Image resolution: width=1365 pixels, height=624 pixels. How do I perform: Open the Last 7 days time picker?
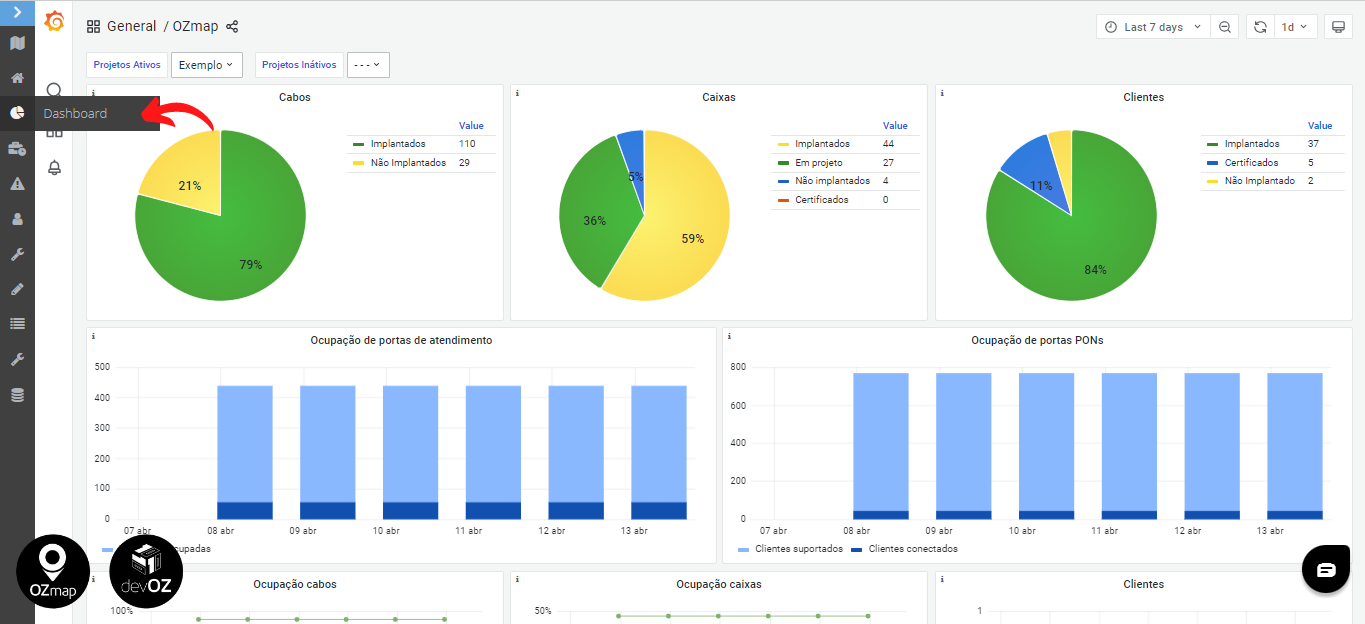click(1153, 27)
